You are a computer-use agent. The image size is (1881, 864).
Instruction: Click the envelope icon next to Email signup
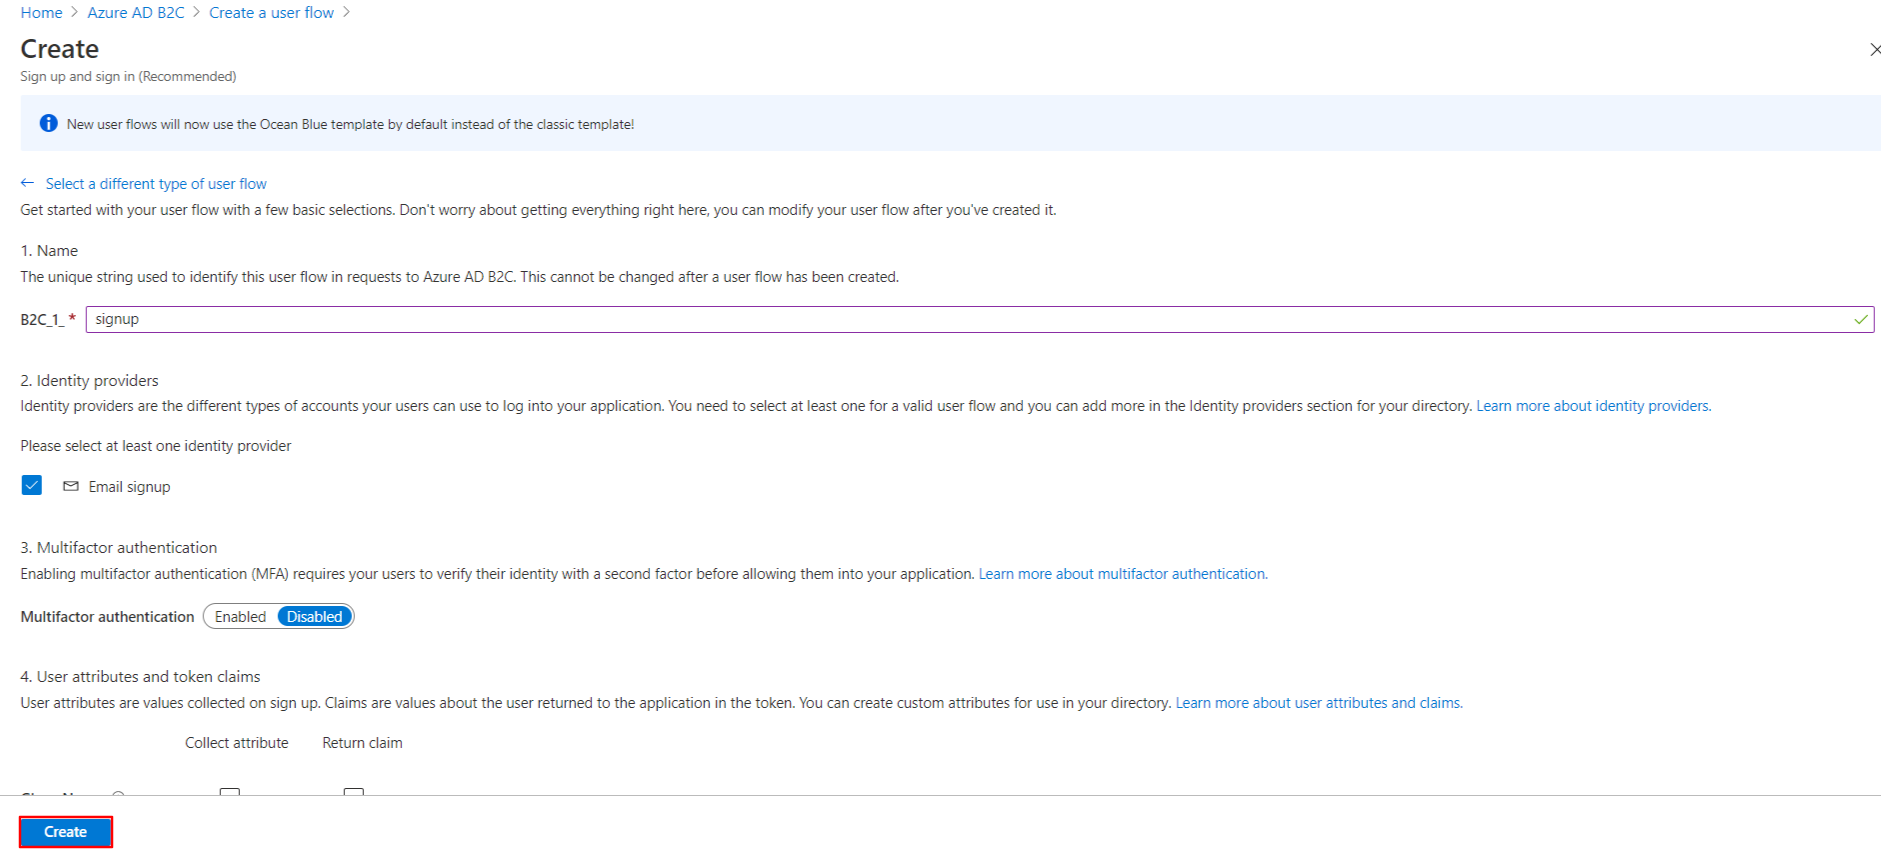[71, 486]
